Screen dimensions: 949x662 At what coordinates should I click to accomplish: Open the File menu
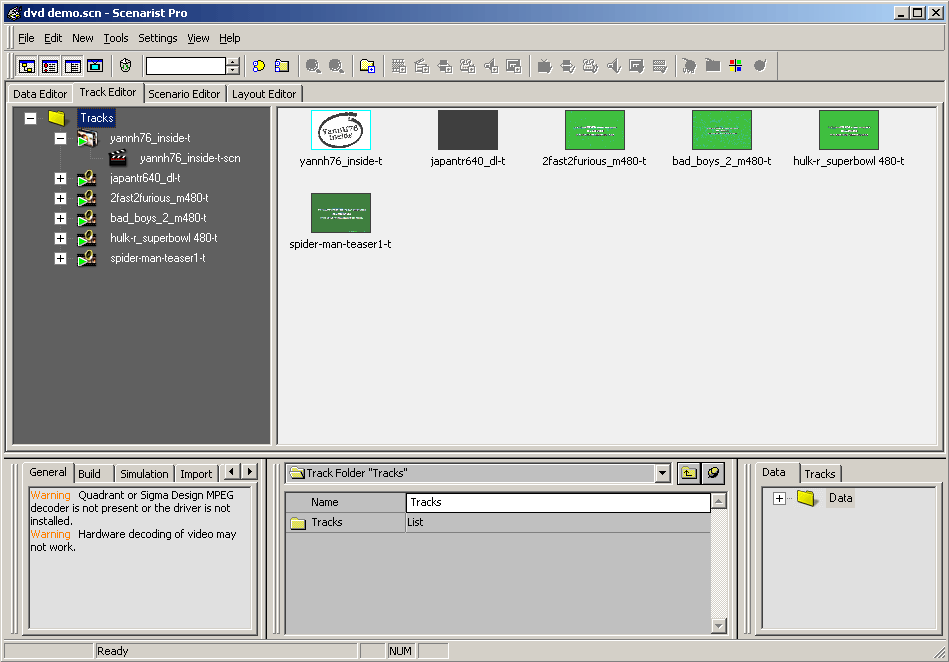[26, 38]
